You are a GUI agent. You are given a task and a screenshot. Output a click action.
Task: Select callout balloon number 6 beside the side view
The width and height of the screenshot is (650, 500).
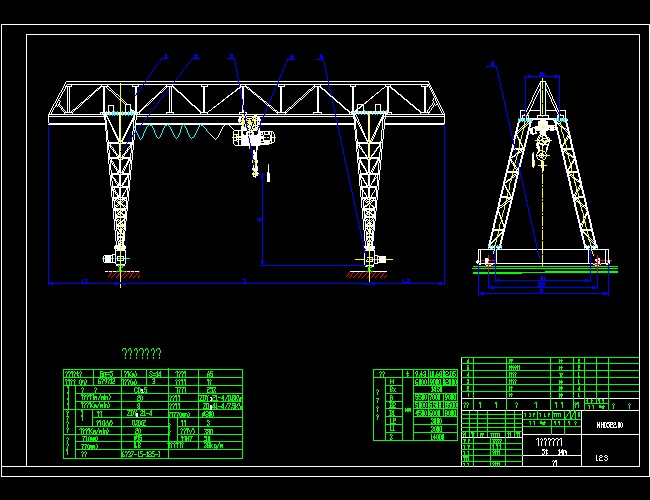492,64
